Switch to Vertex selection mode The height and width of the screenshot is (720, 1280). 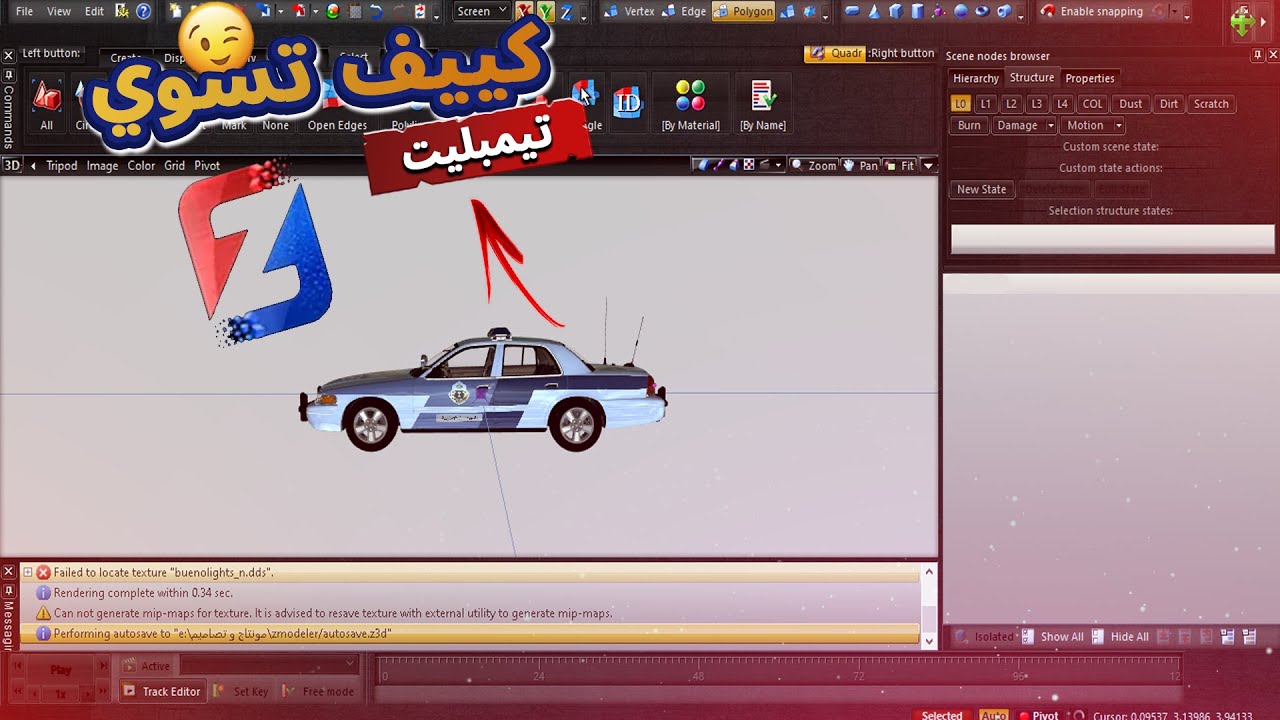[x=629, y=11]
